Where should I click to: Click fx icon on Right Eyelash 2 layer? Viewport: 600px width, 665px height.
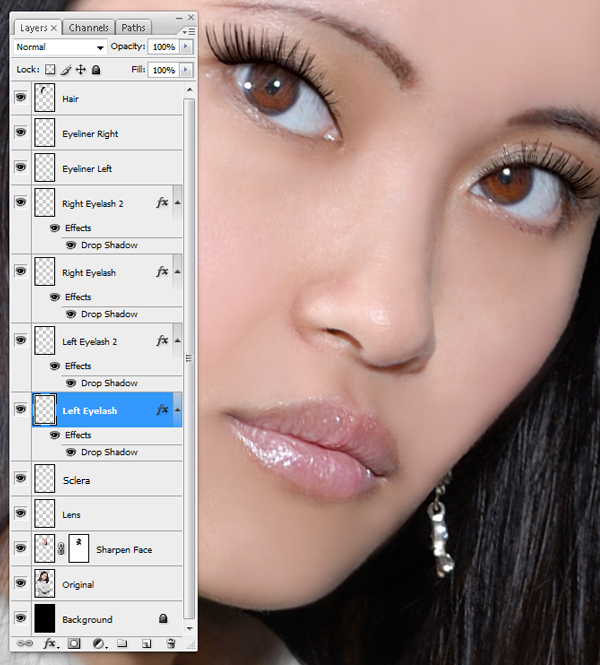(162, 203)
